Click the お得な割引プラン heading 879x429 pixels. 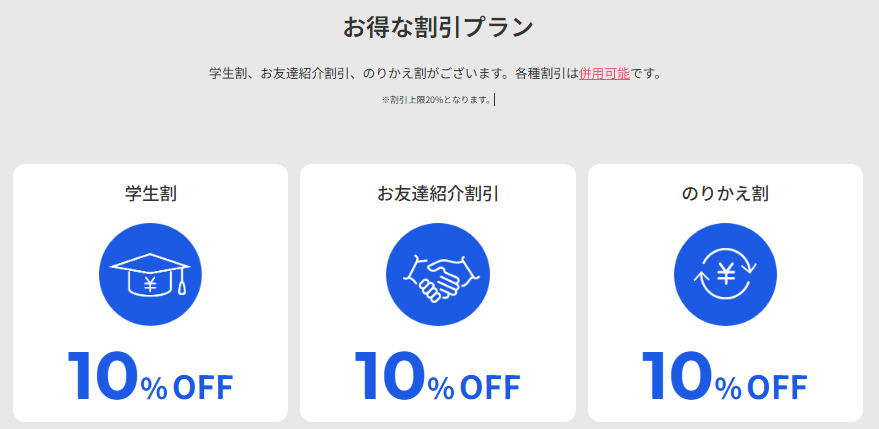pos(439,27)
